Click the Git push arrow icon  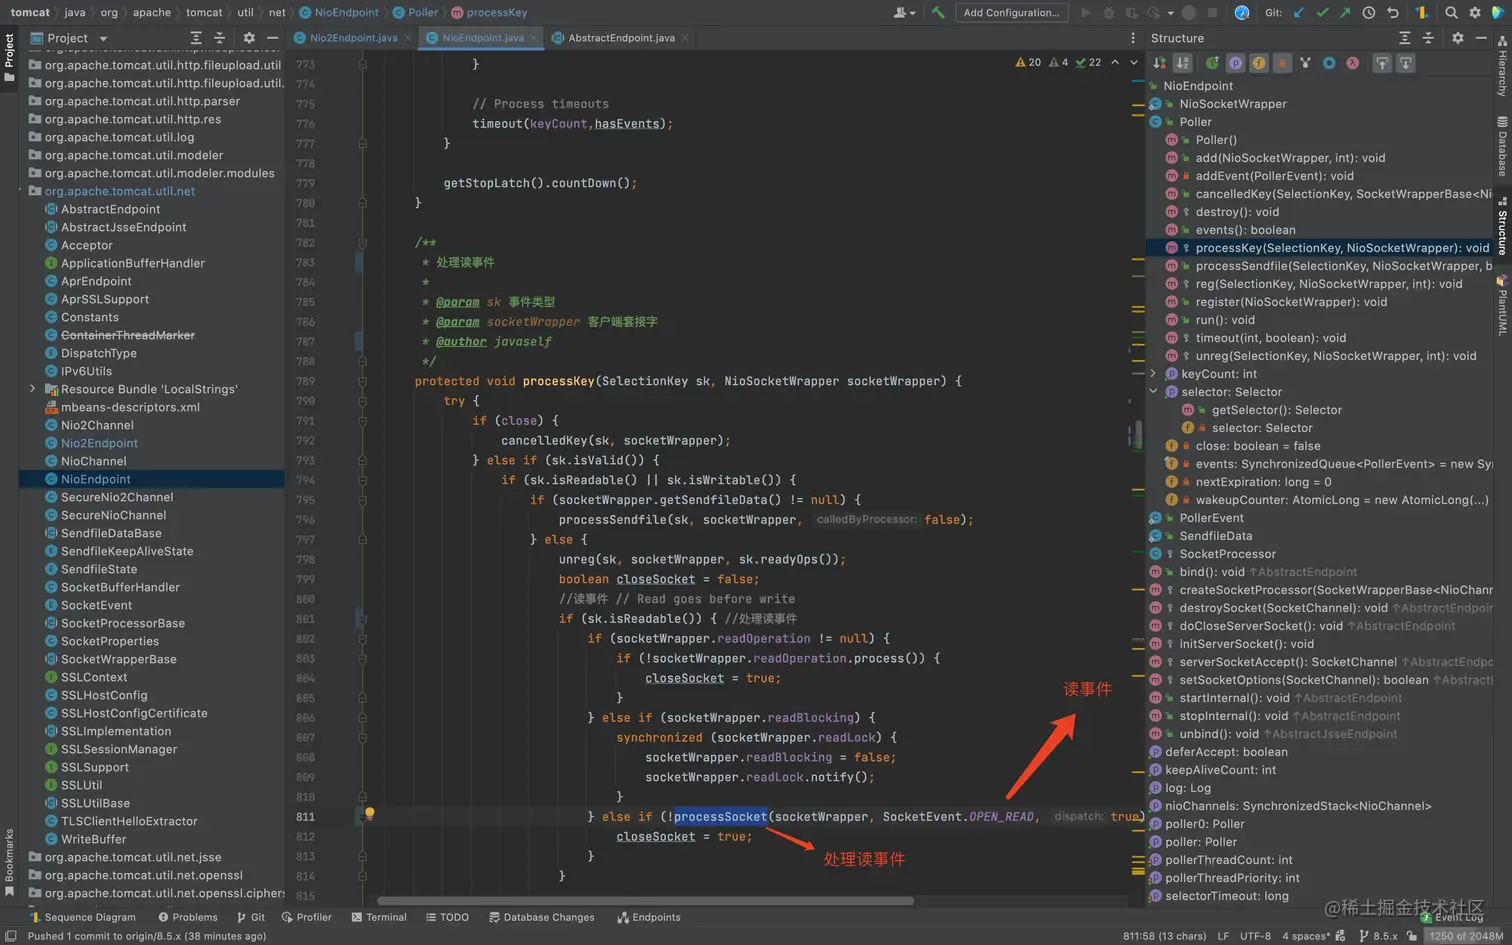click(x=1345, y=13)
